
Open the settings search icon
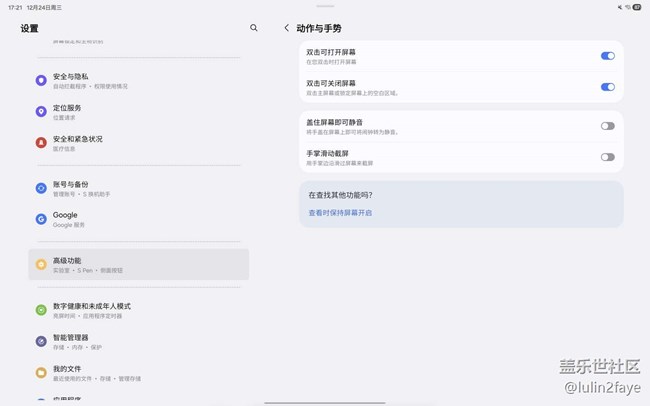(254, 28)
